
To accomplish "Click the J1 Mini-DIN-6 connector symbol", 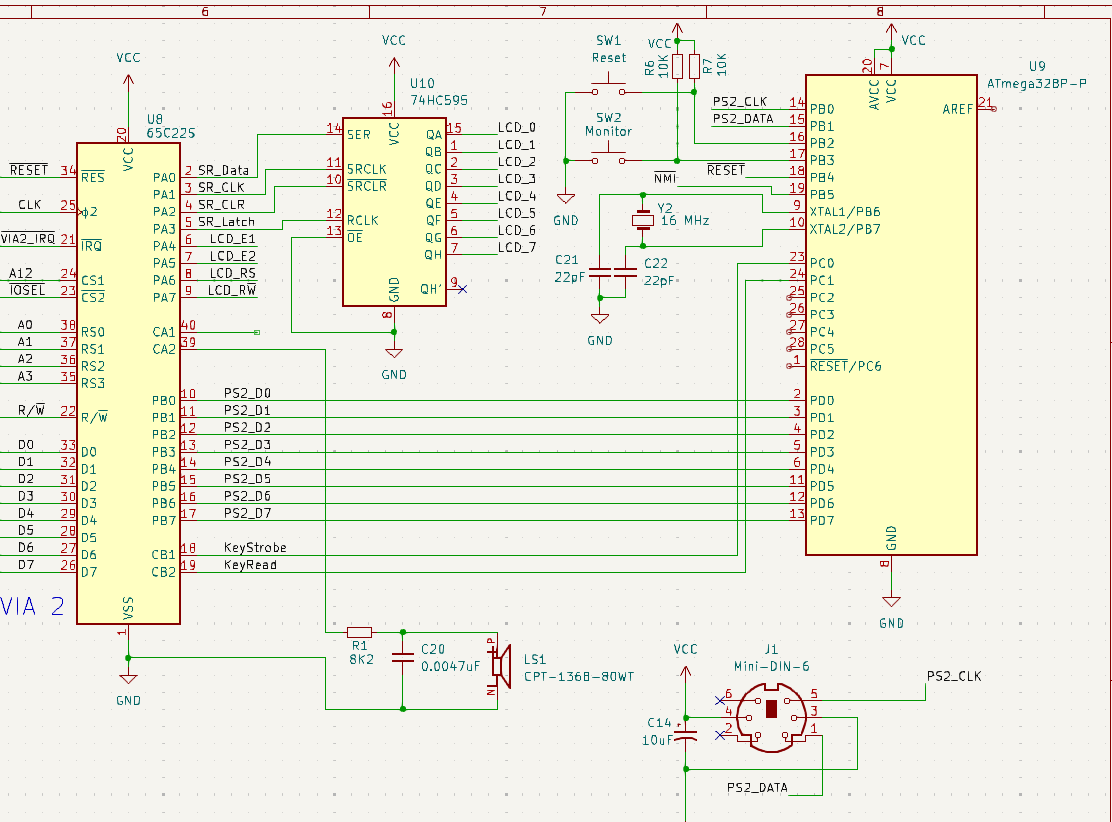I will coord(771,716).
